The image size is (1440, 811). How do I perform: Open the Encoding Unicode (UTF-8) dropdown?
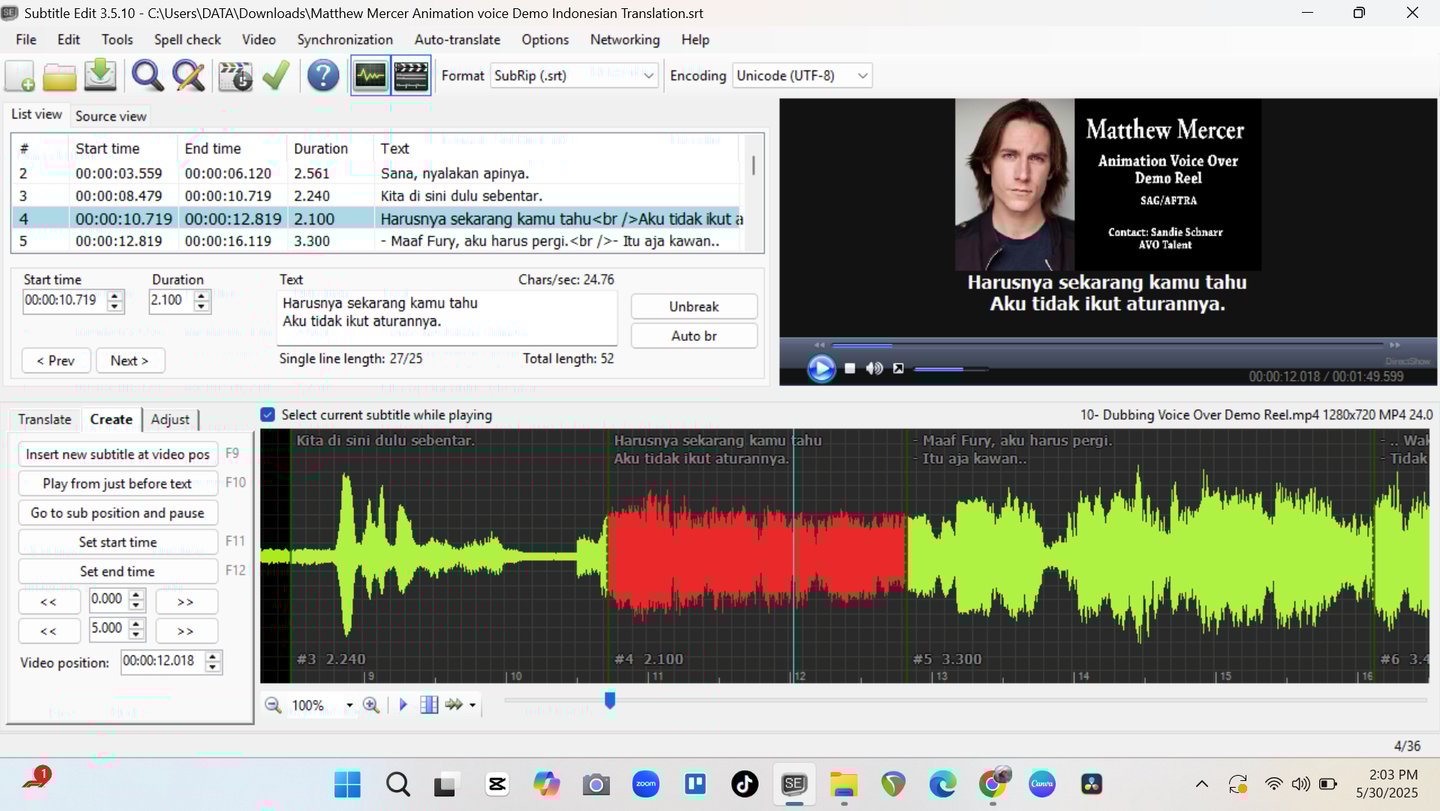pos(802,76)
